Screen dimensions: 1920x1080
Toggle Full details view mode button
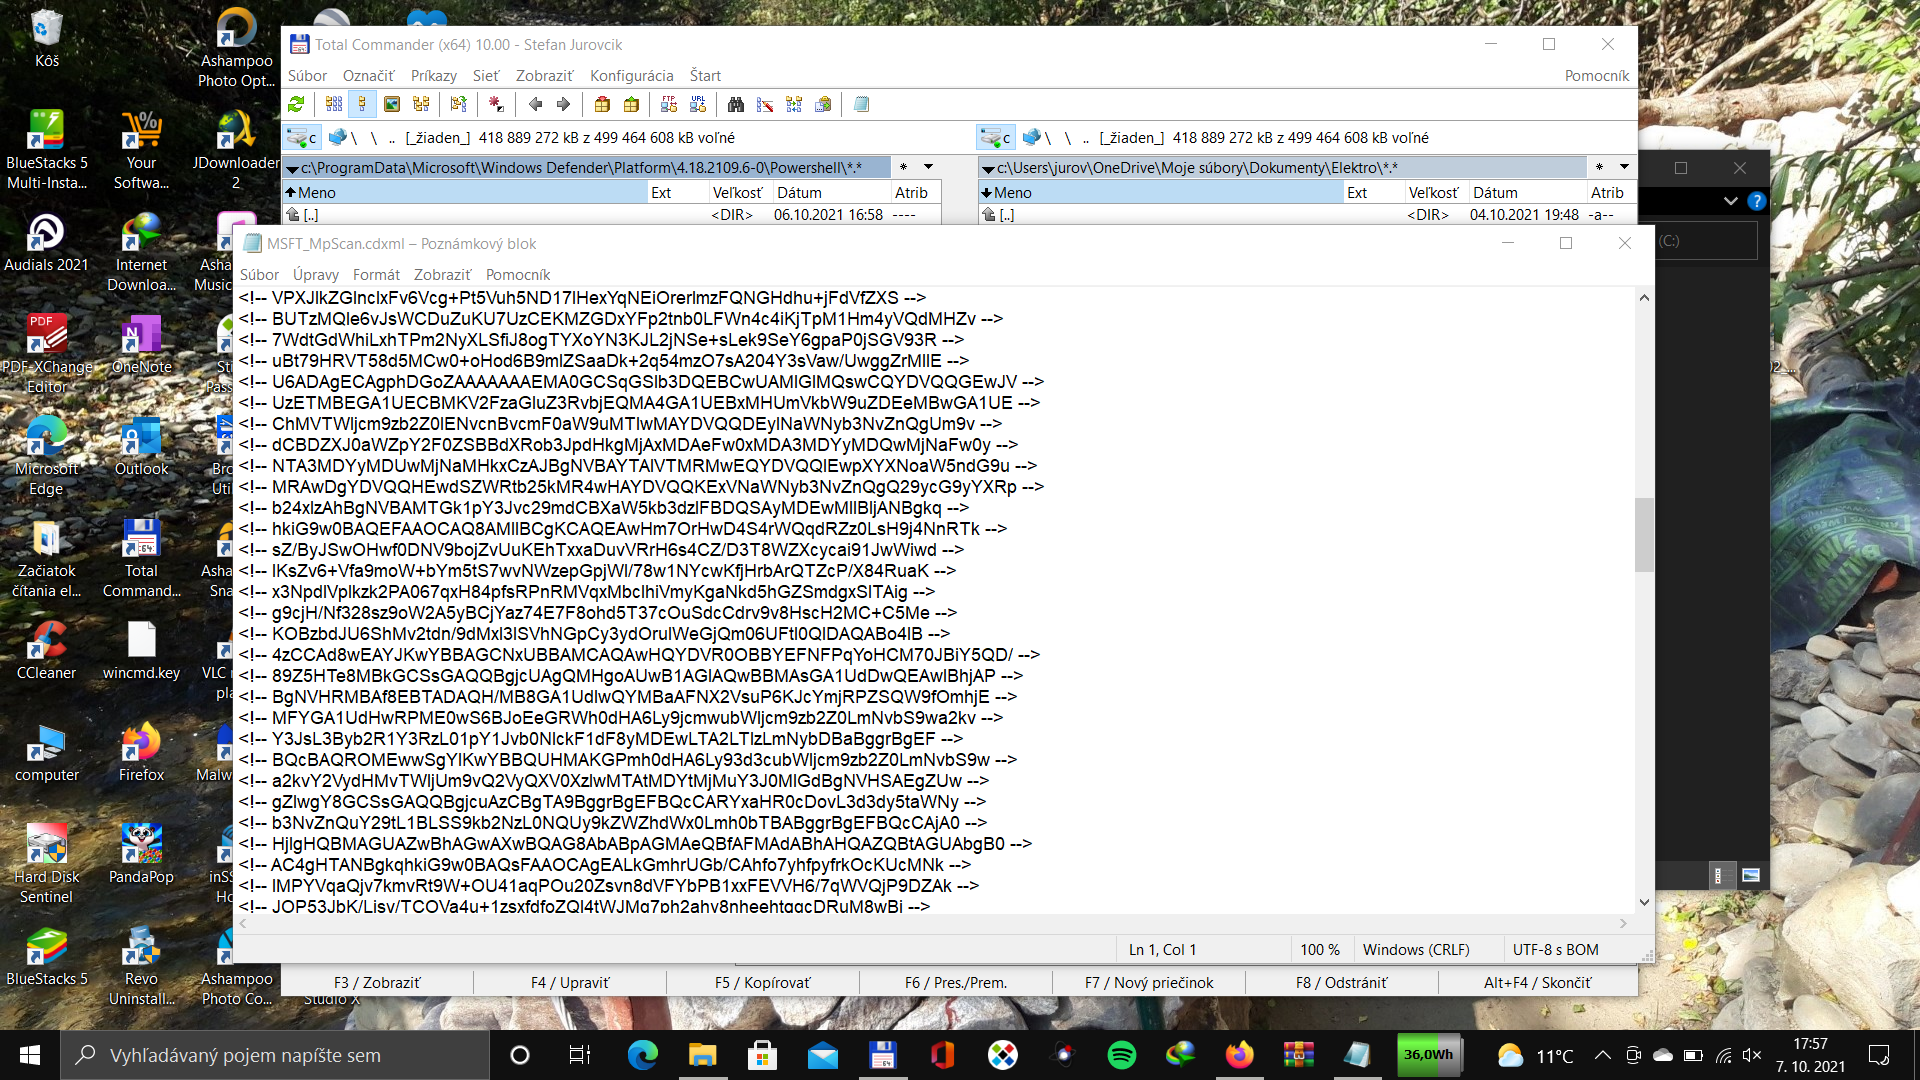coord(362,104)
